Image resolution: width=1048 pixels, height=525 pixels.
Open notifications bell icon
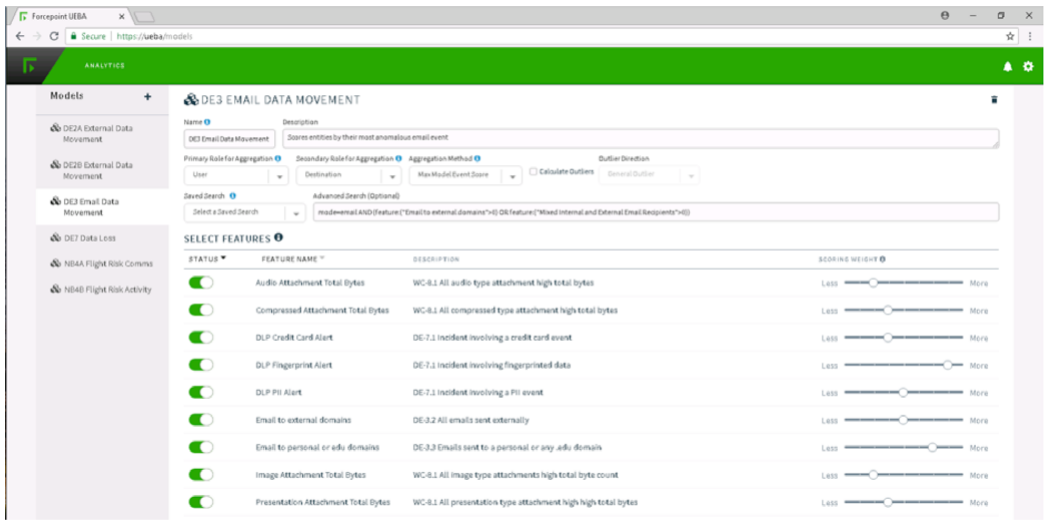1008,66
